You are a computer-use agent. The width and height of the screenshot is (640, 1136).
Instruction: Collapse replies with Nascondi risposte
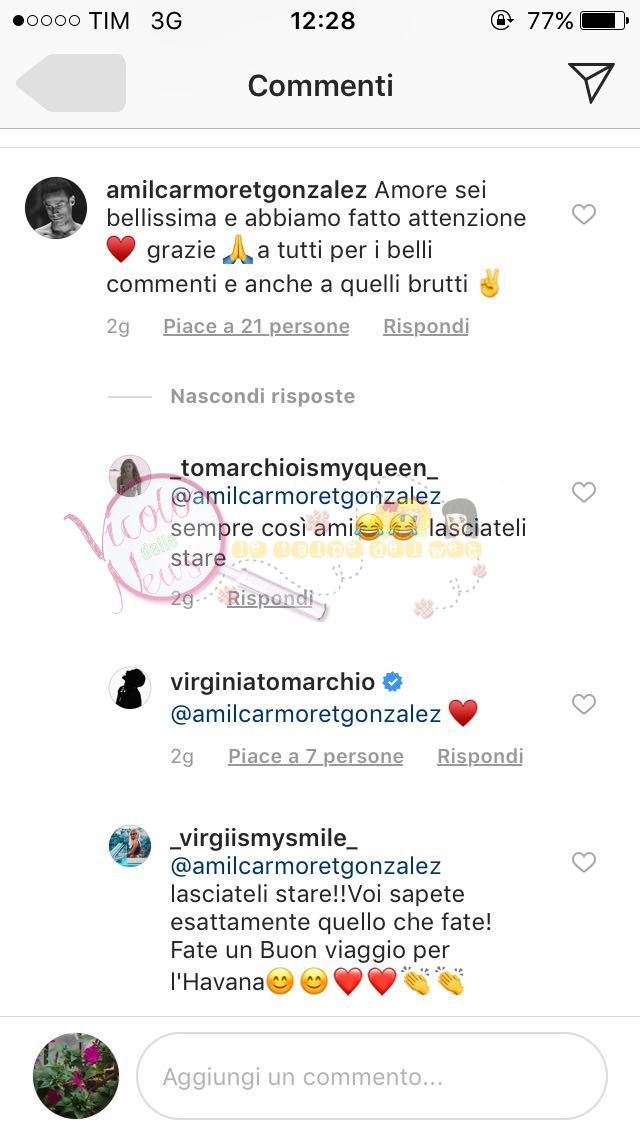[x=262, y=396]
